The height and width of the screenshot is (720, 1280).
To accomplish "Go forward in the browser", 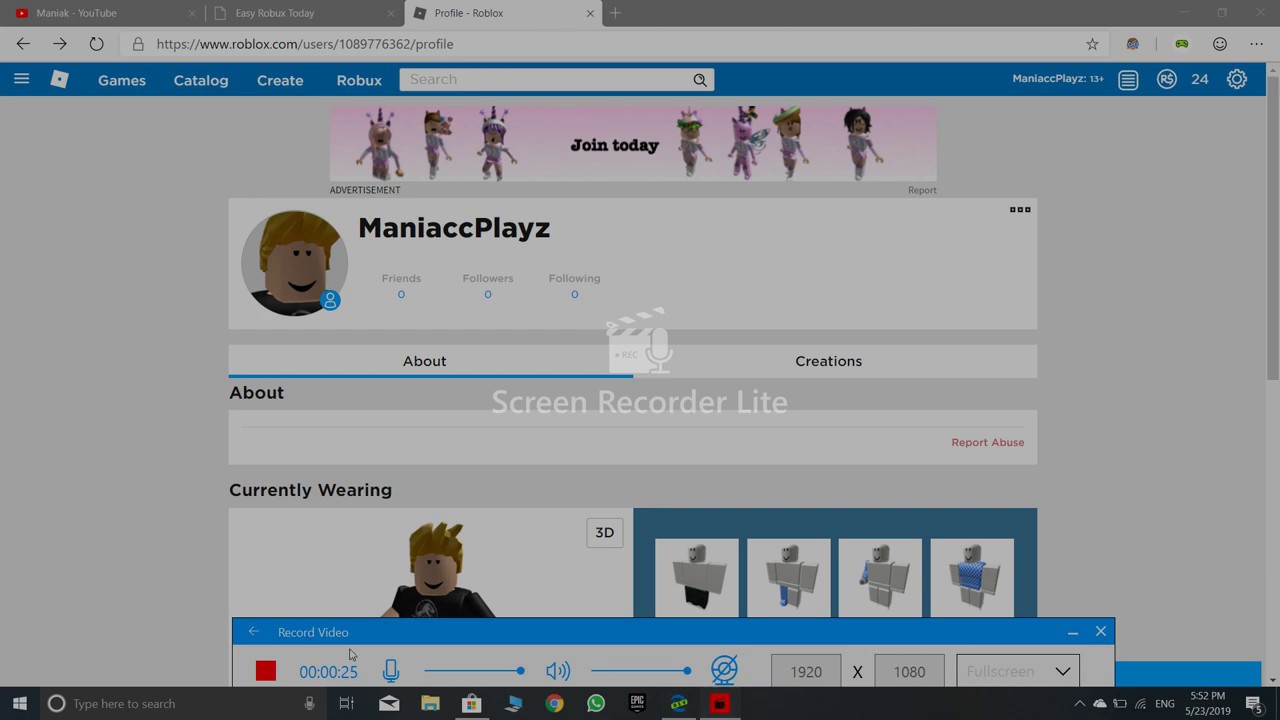I will coord(60,44).
